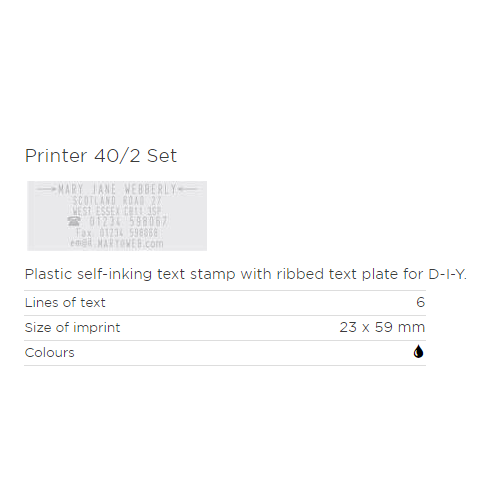502x498 pixels.
Task: Click phone number 01234 598067 in imprint
Action: point(128,221)
